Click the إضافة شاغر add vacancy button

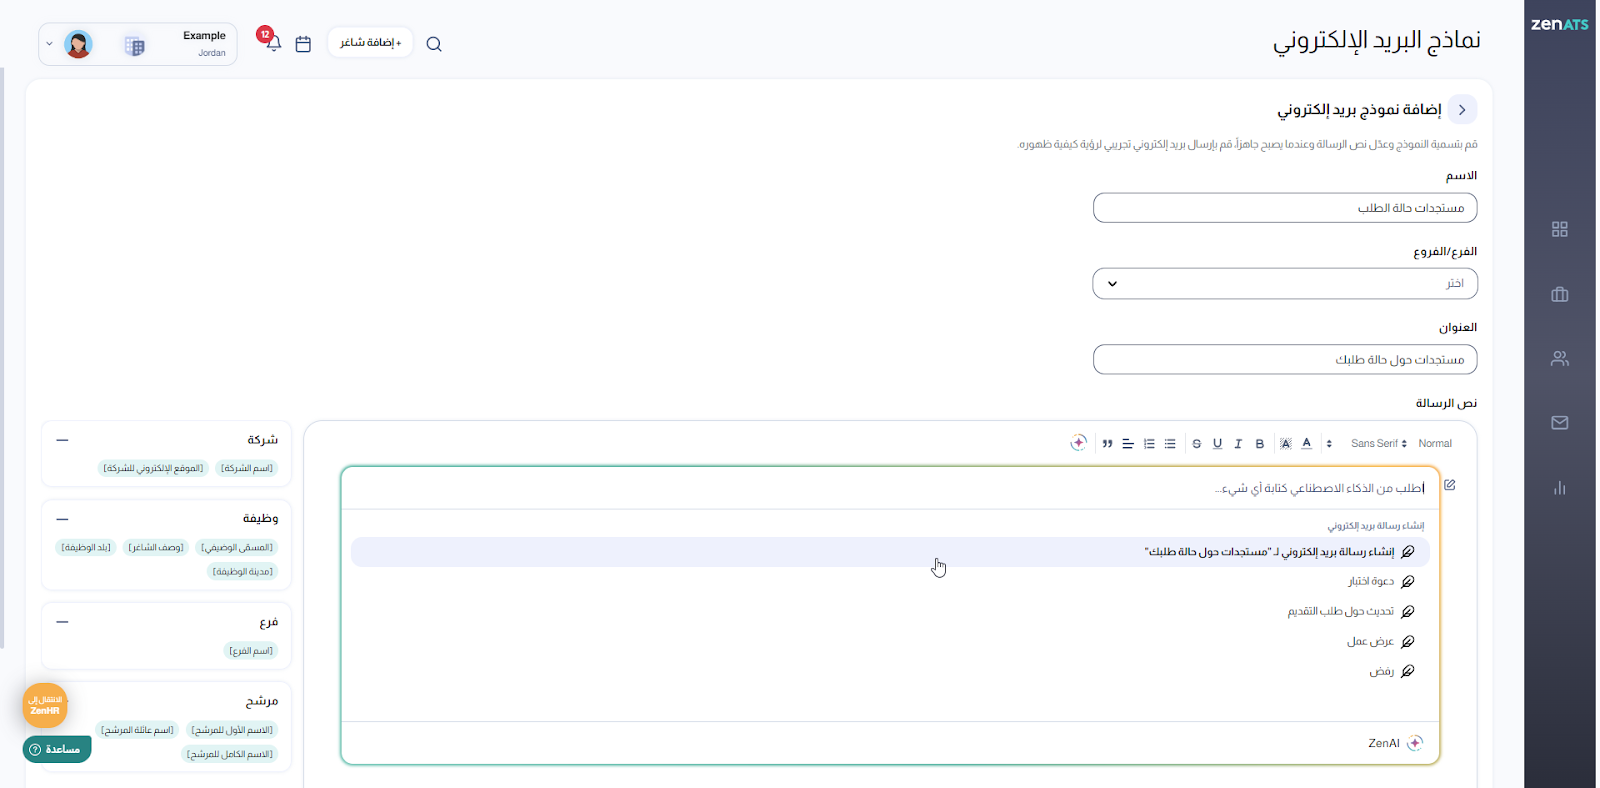(370, 43)
